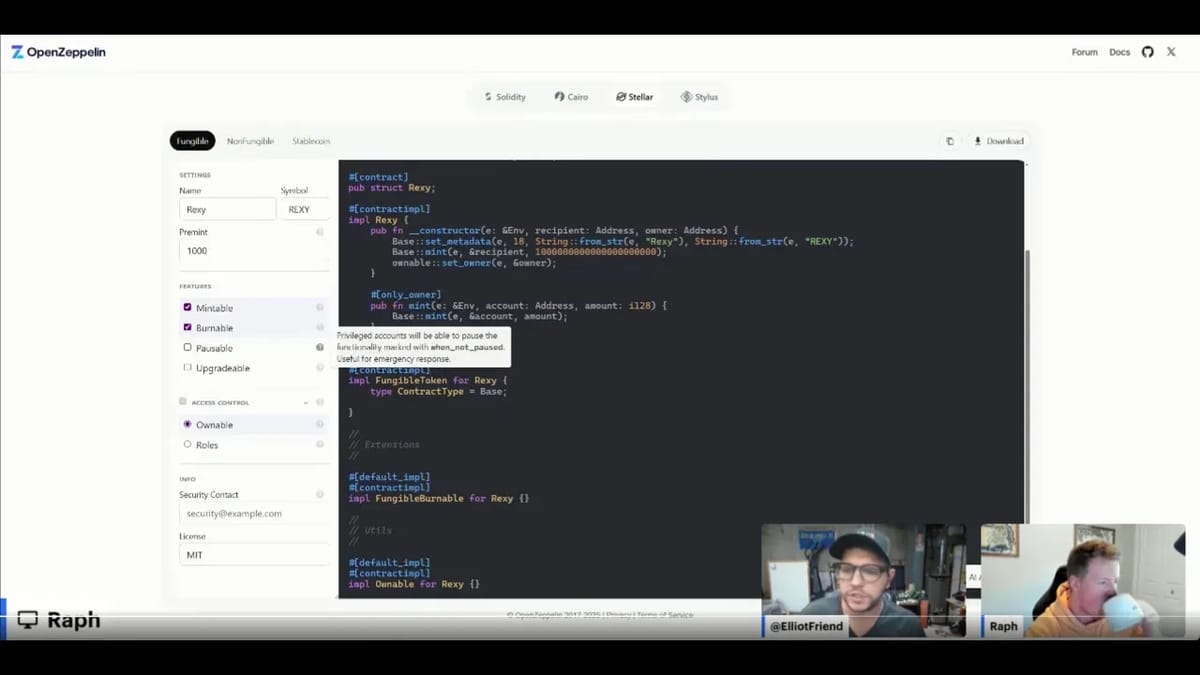
Task: Click the Premint field showing 1000
Action: pyautogui.click(x=254, y=251)
